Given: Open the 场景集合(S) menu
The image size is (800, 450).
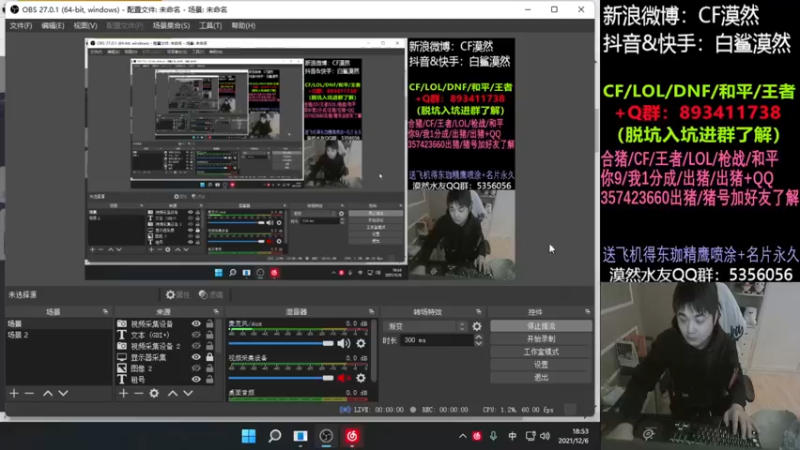Looking at the screenshot, I should 171,26.
